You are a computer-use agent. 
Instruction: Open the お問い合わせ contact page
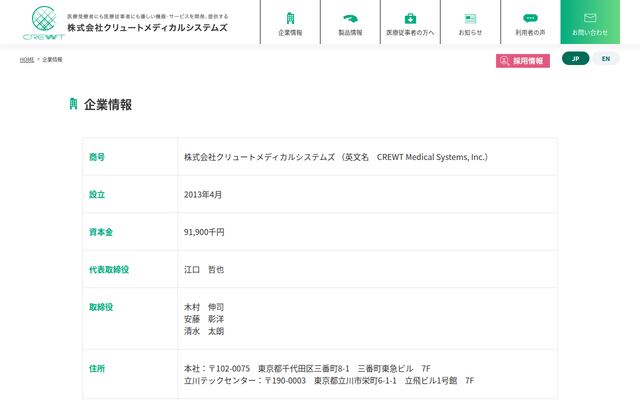point(590,22)
